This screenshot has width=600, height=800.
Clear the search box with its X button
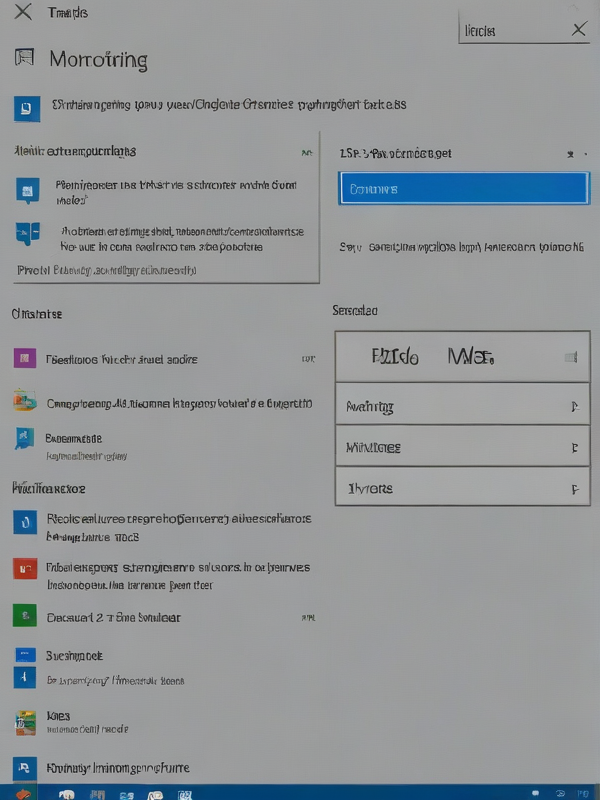(x=579, y=30)
